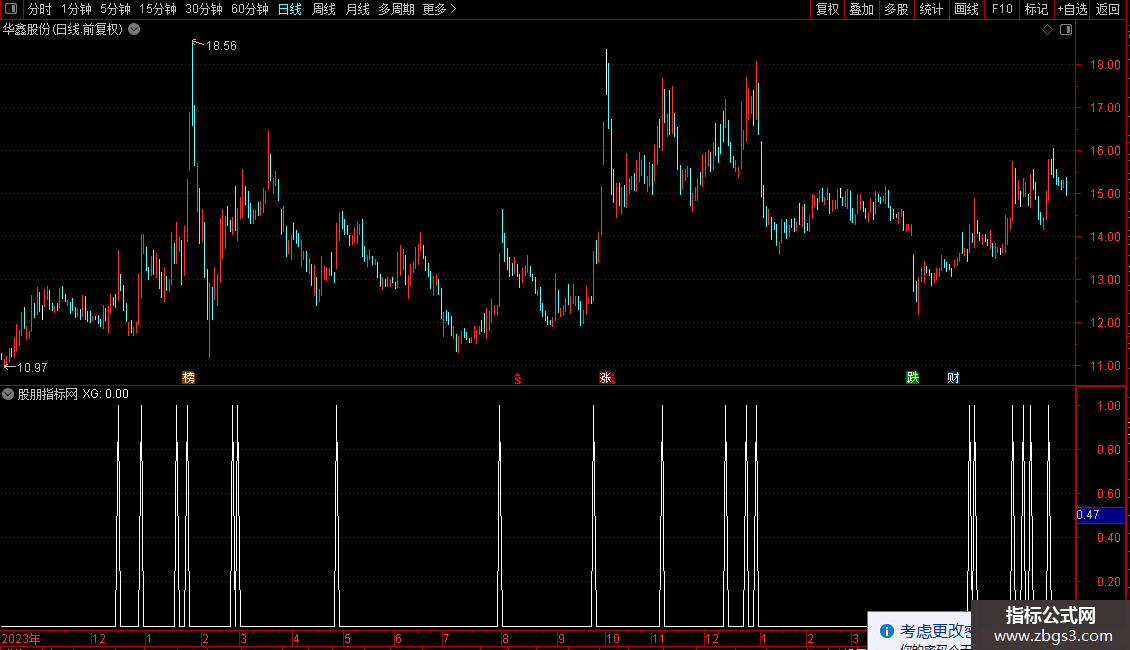Click the month 10 label on timeline
Viewport: 1130px width, 650px height.
613,638
